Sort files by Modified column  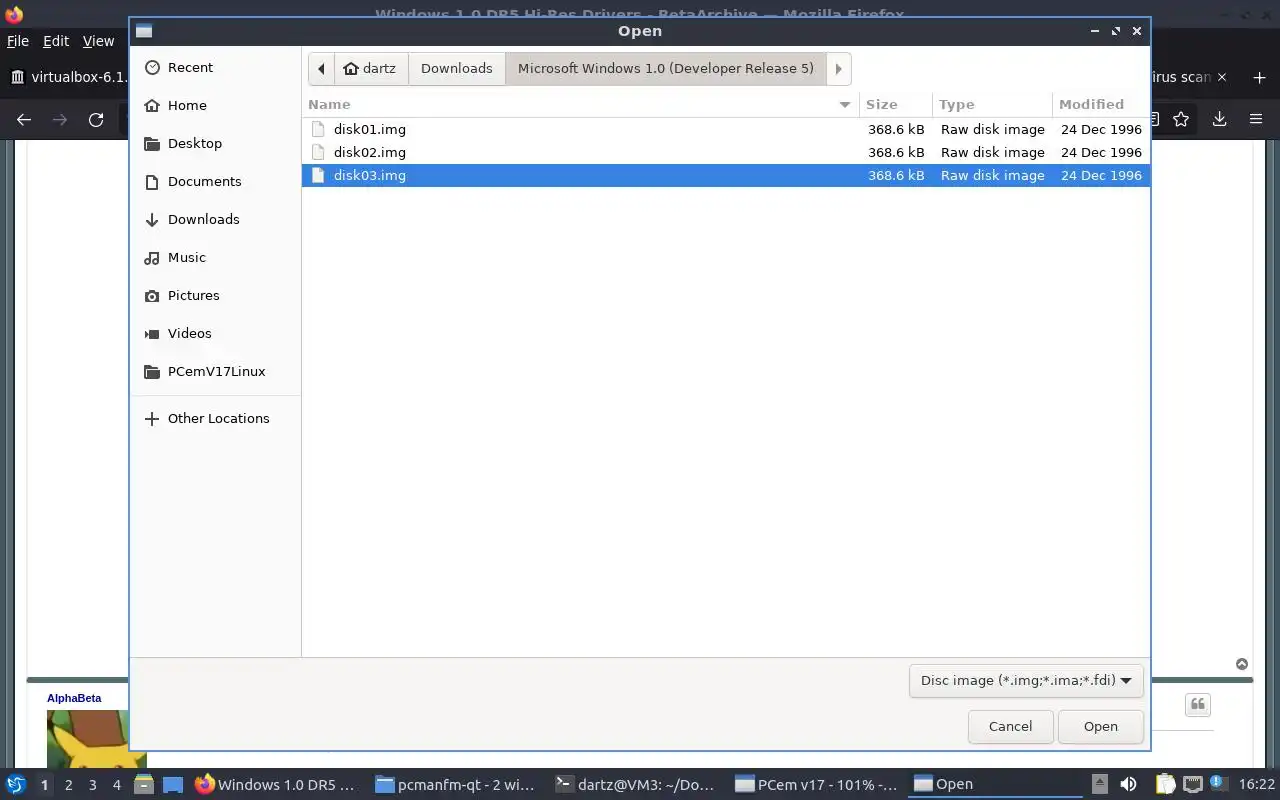click(x=1100, y=104)
